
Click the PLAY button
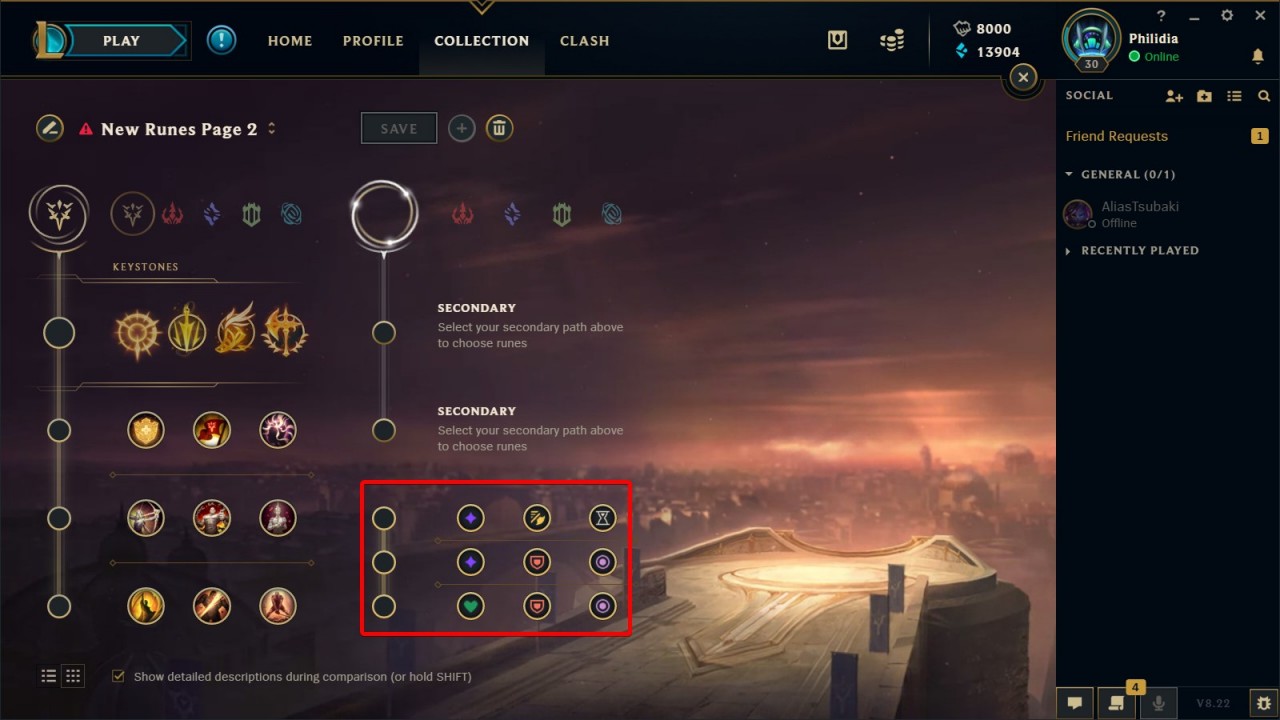click(121, 41)
